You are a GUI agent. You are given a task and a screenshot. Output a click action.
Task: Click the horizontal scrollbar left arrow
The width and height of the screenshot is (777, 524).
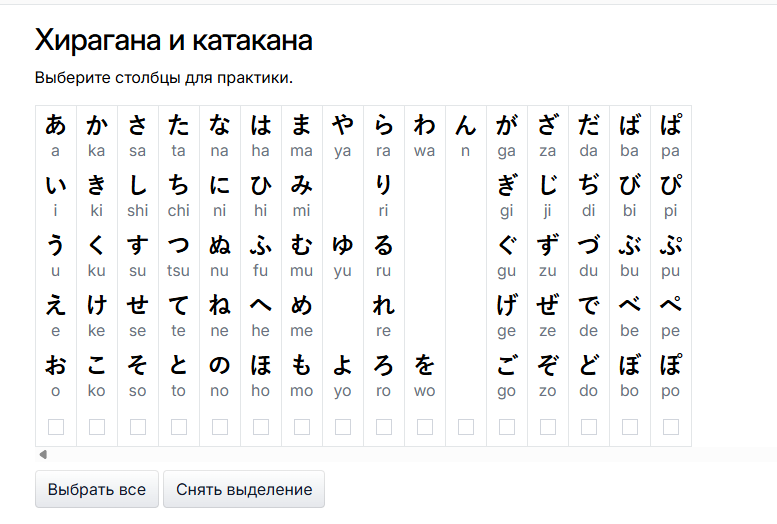[x=42, y=455]
